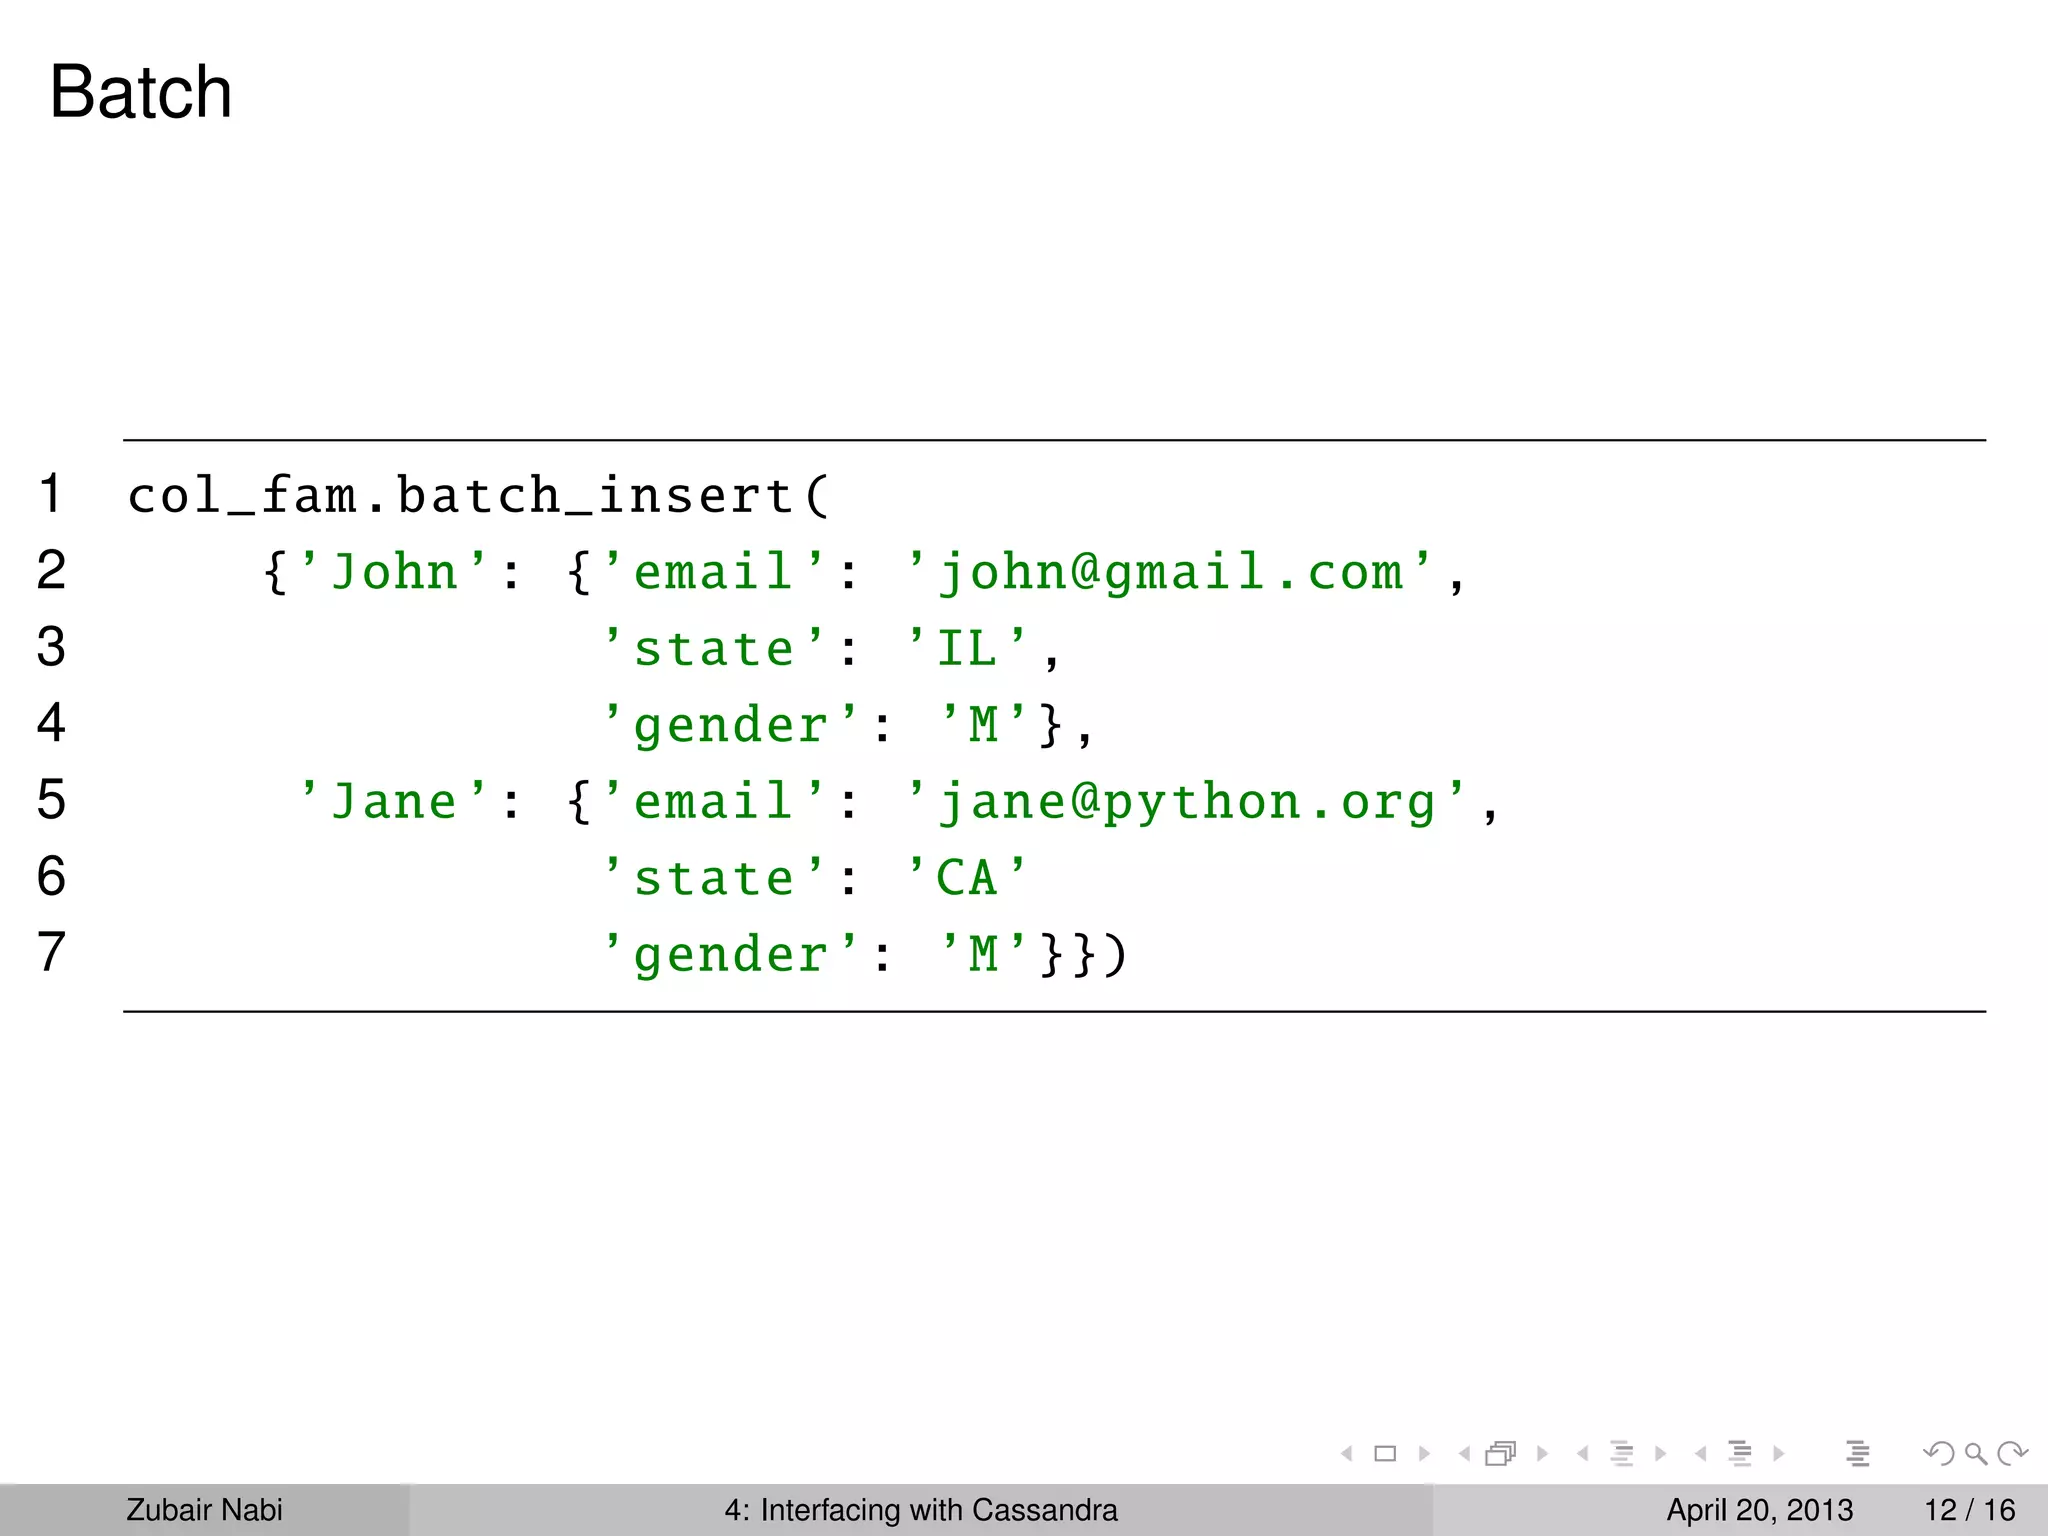Click line number 3
The image size is (2048, 1536).
click(51, 646)
